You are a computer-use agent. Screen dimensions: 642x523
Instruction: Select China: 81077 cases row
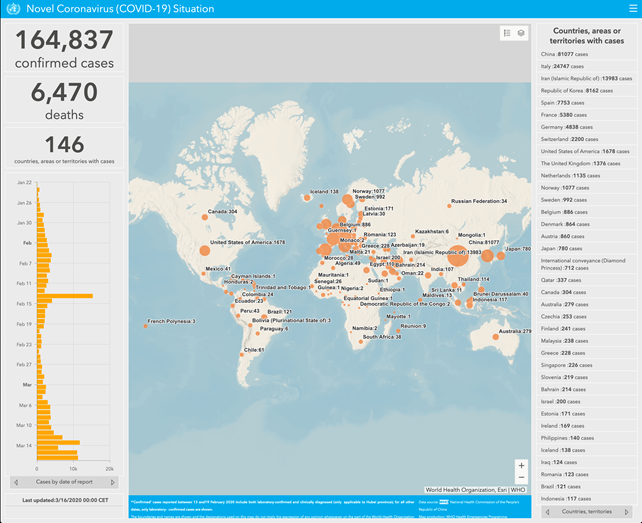pos(587,54)
